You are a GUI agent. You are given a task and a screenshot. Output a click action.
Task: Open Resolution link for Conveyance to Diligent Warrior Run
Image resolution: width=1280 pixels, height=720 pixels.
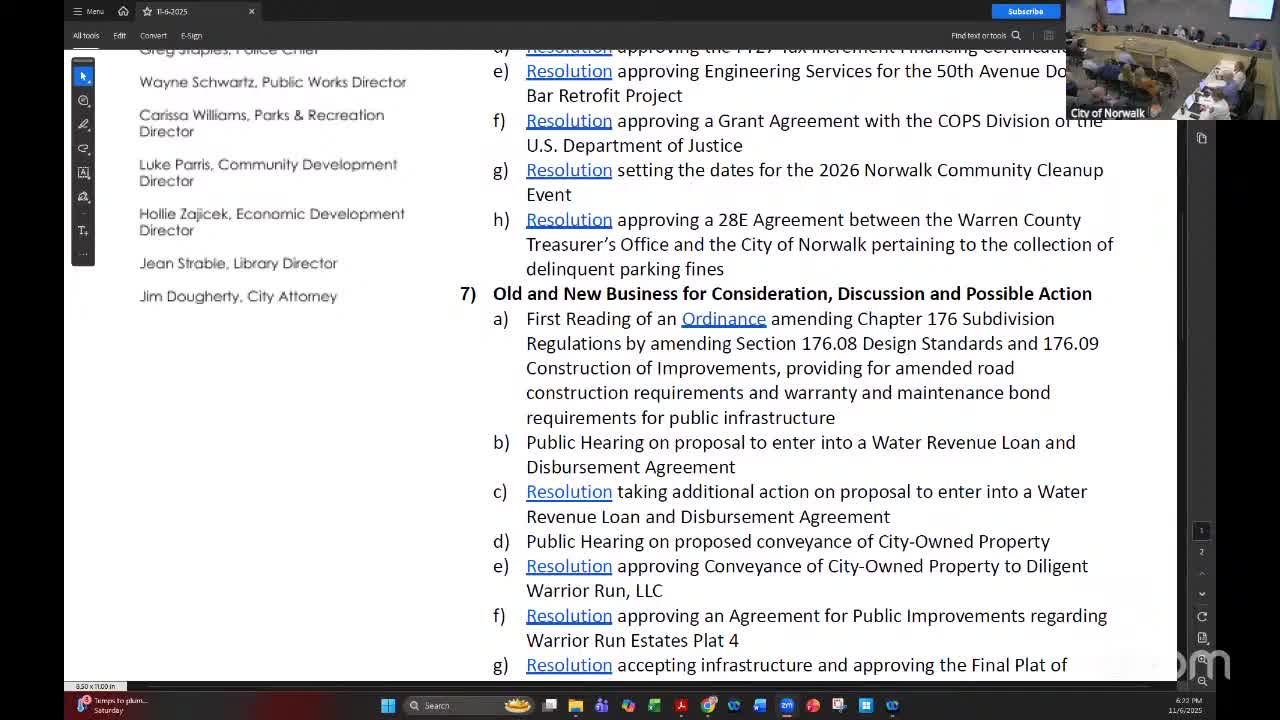coord(569,566)
